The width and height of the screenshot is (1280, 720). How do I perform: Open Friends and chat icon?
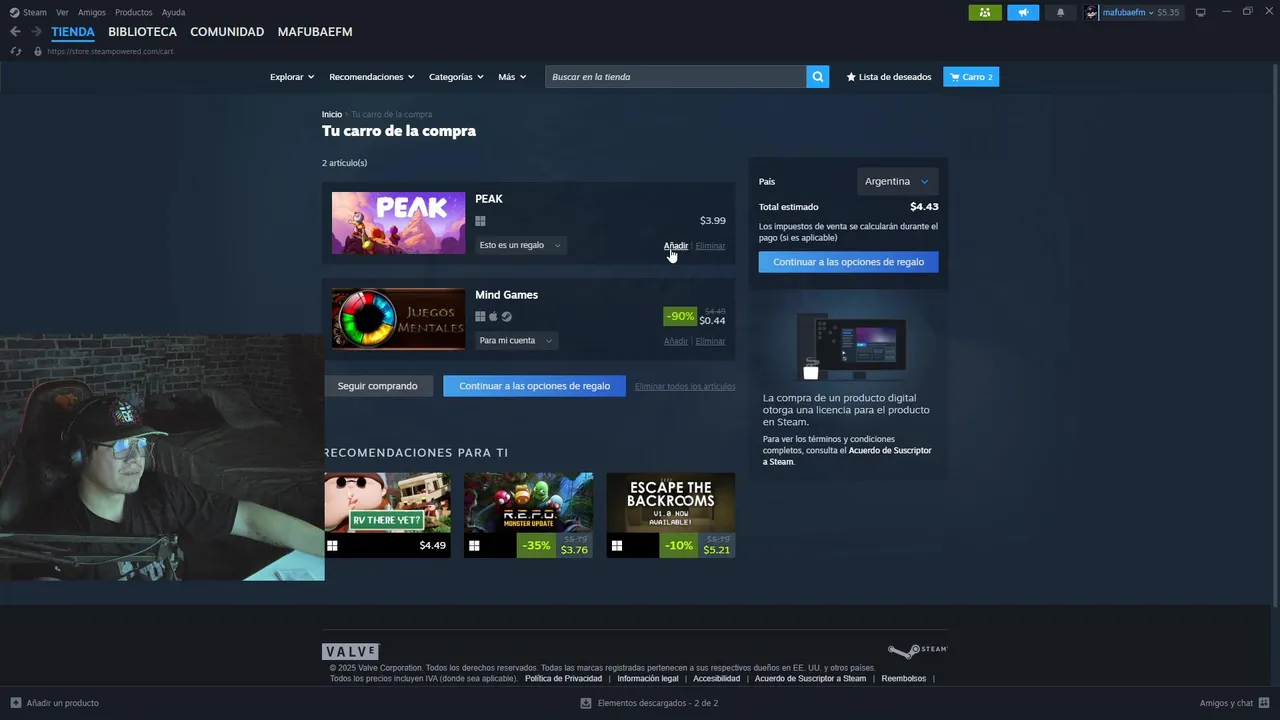1265,703
